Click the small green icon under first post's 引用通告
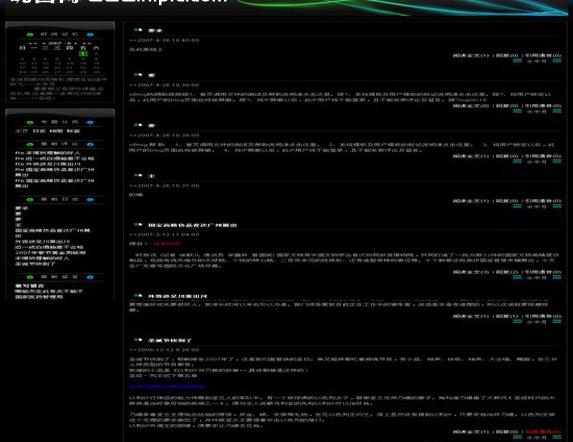This screenshot has width=573, height=442. coord(557,61)
